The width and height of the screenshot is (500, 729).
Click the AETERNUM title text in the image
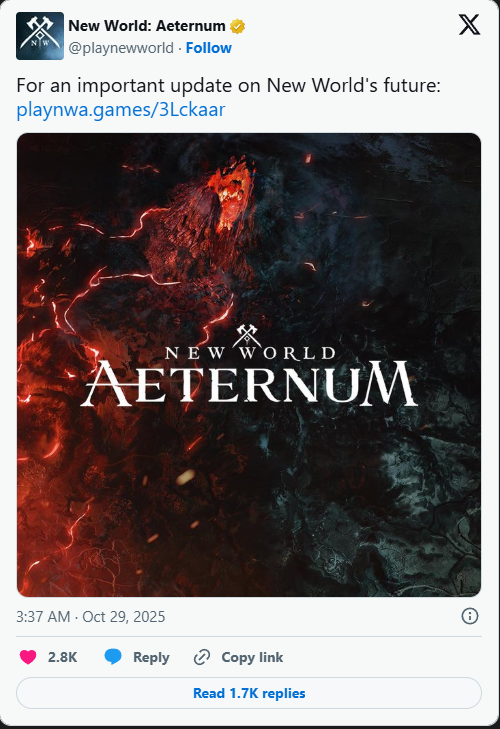click(249, 383)
